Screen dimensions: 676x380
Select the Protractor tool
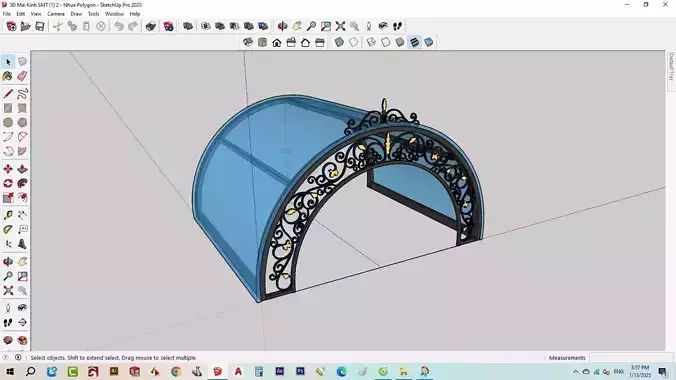(8, 229)
